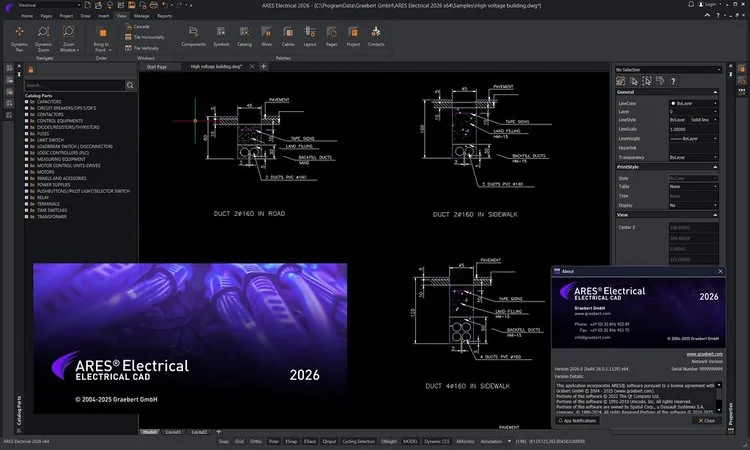750x450 pixels.
Task: Toggle Ortho mode in the status bar
Action: [x=256, y=441]
